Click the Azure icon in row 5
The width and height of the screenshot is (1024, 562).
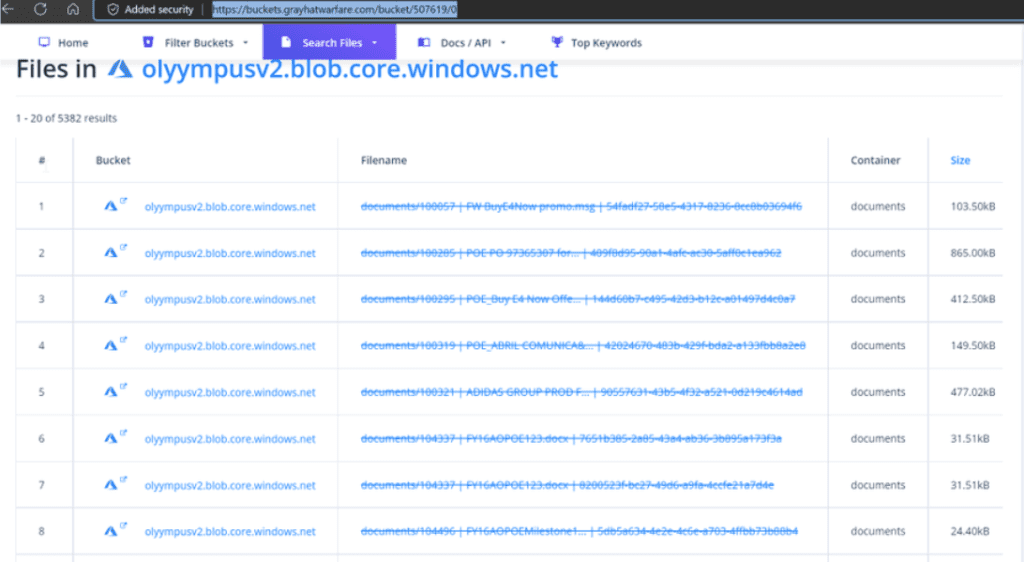click(x=110, y=392)
